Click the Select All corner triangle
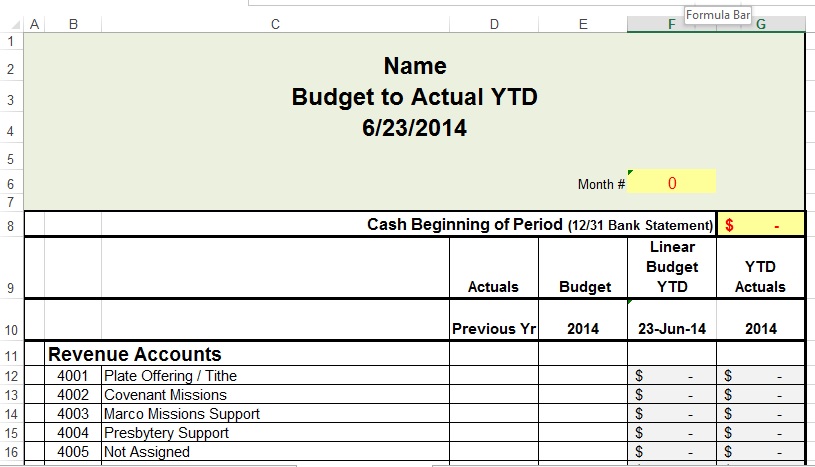 pos(16,24)
